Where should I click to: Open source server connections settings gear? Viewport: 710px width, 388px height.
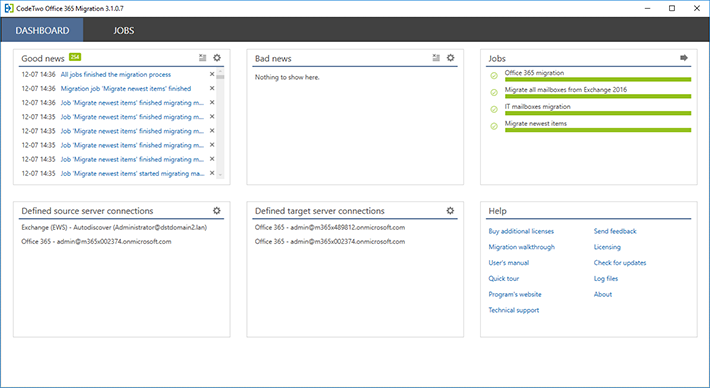(x=217, y=211)
